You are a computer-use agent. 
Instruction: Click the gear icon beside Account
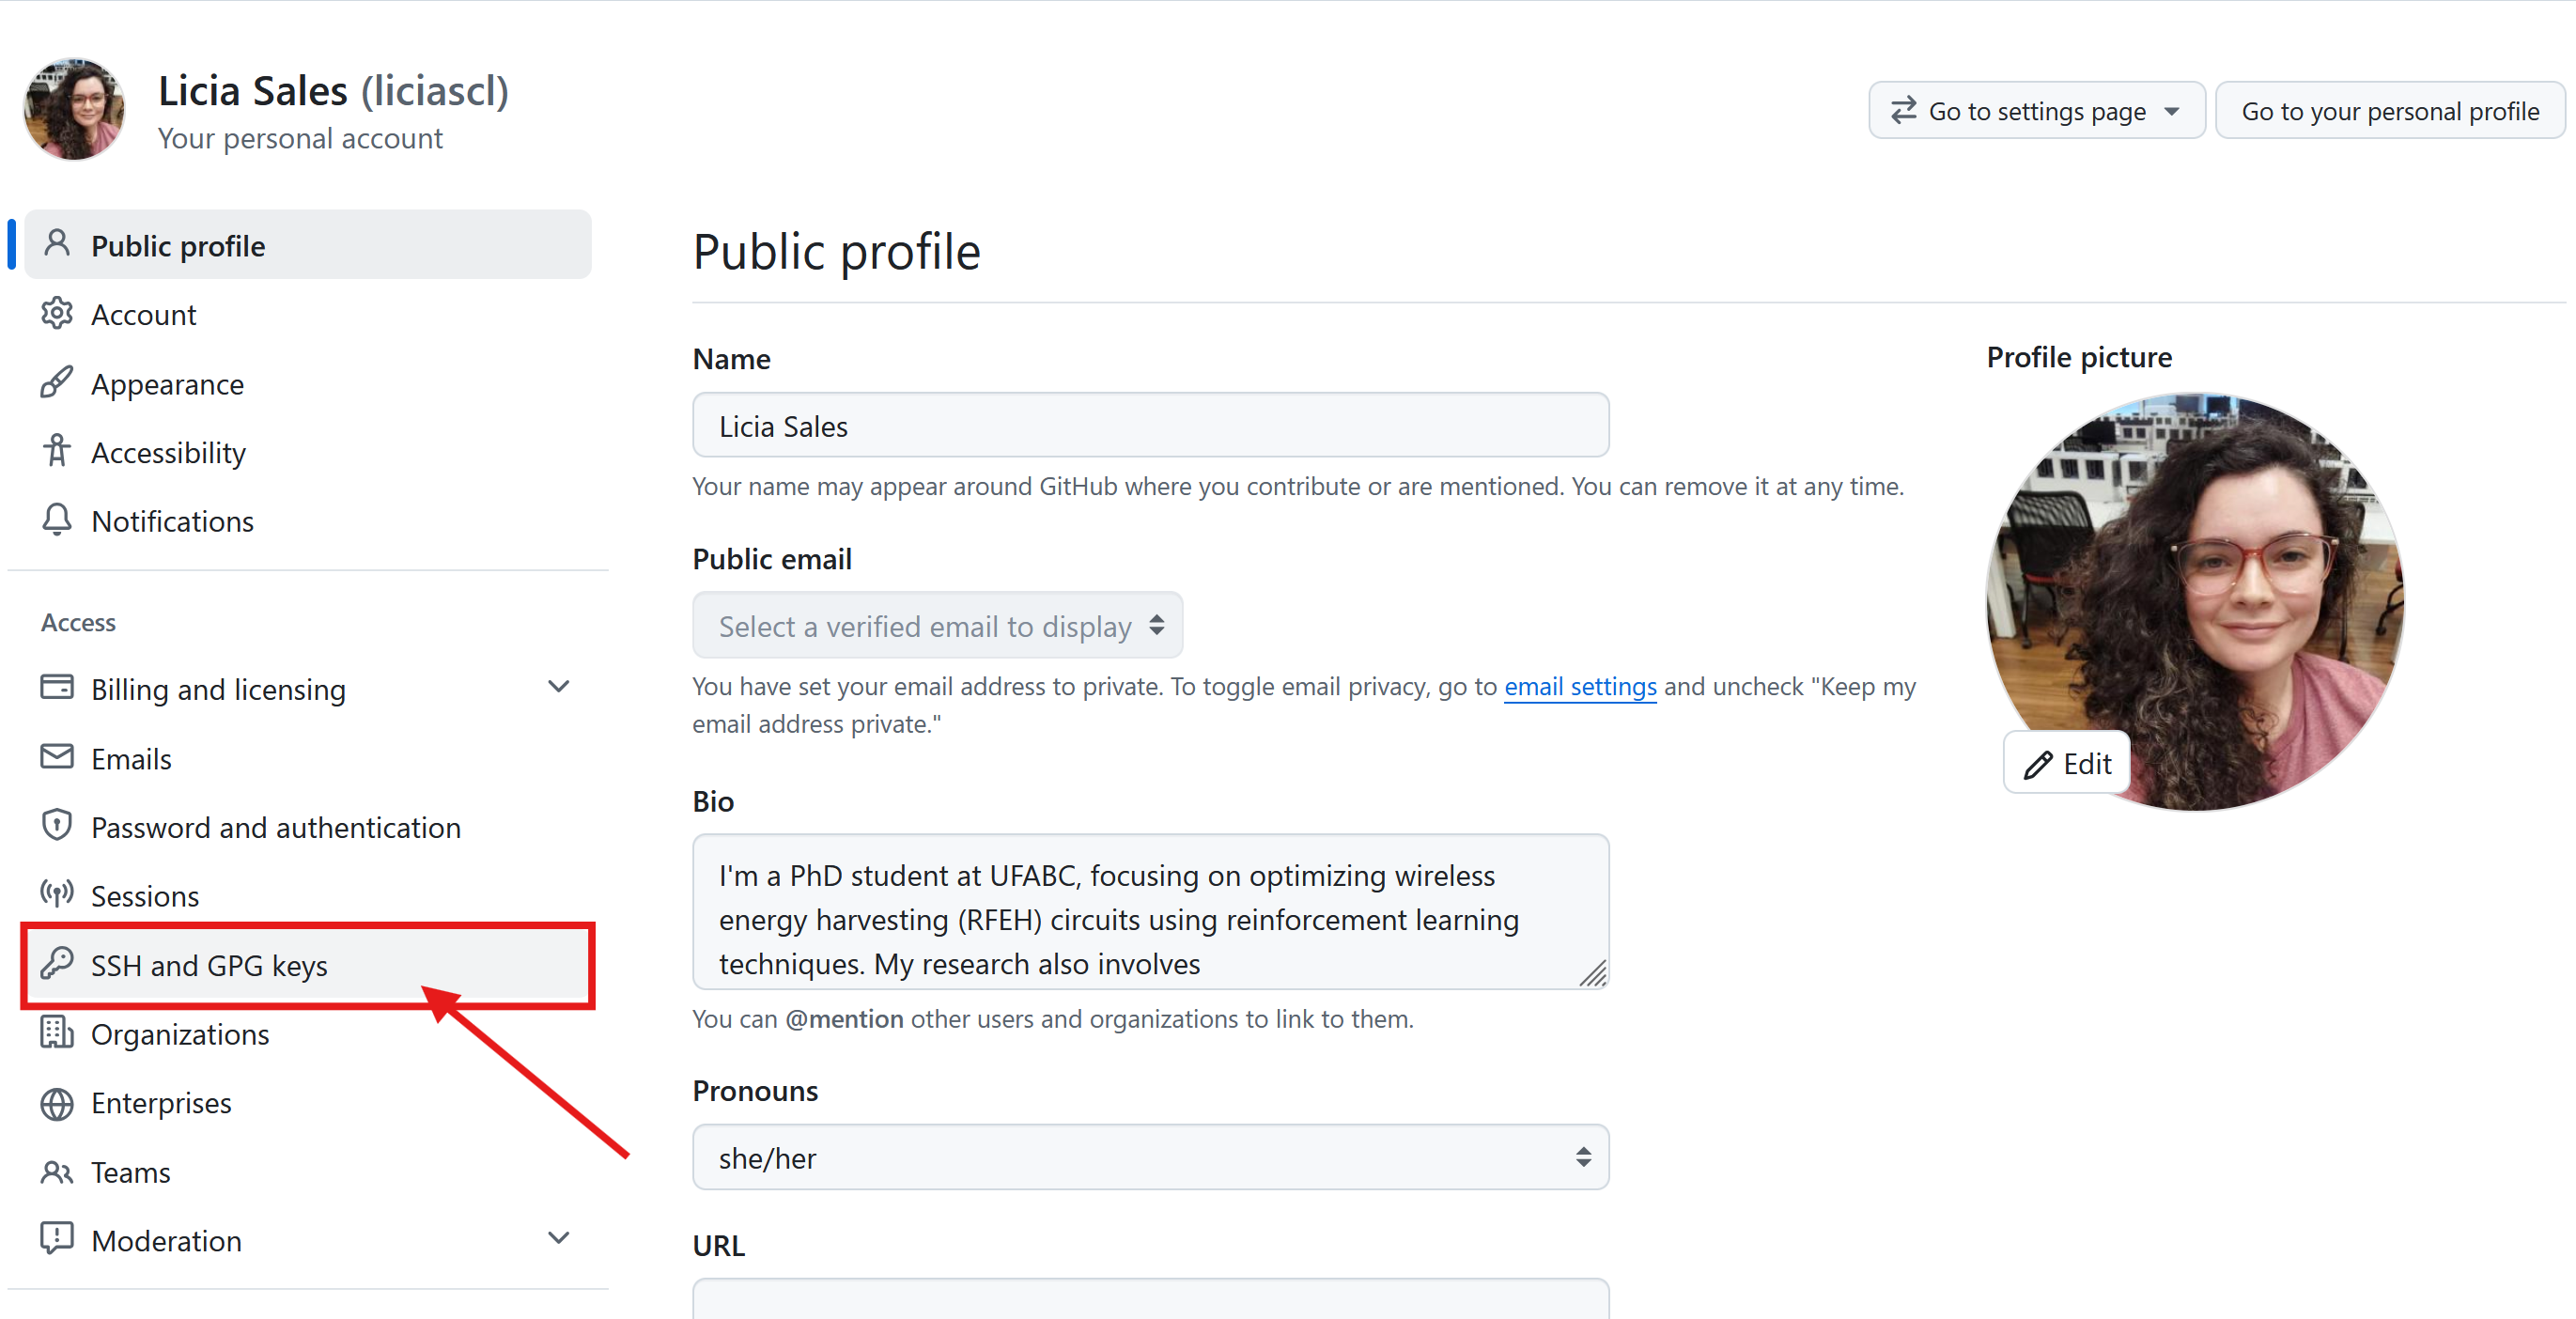56,314
